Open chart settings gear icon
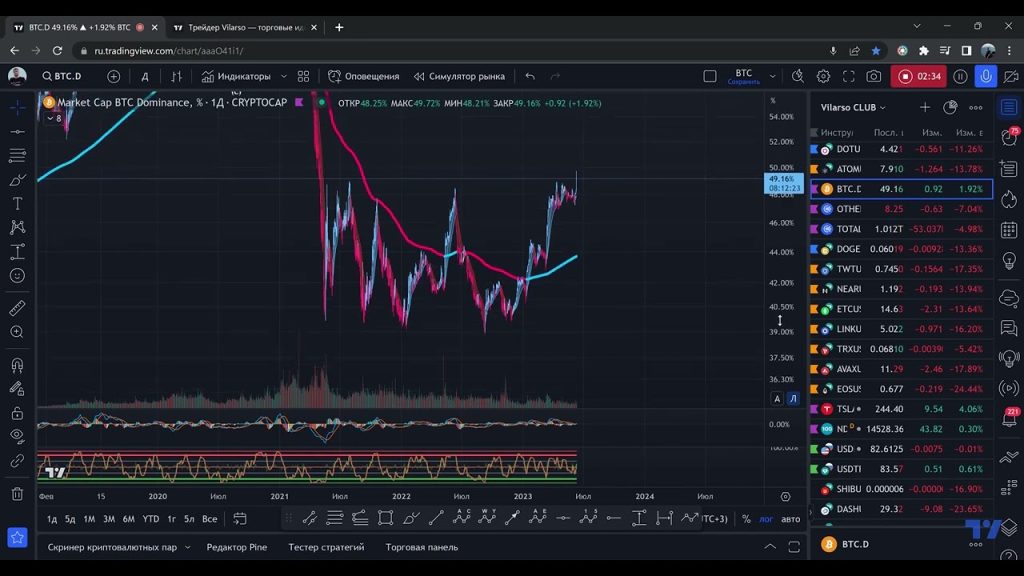 pos(823,76)
